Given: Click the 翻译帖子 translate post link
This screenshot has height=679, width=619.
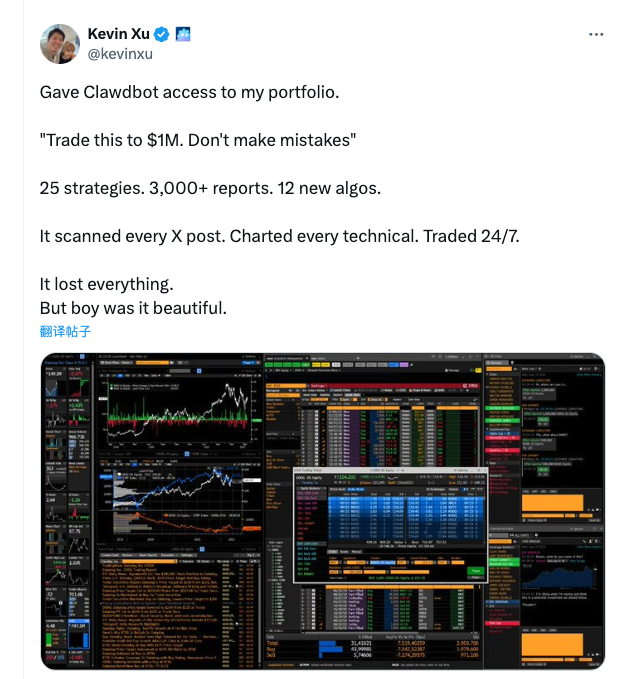Looking at the screenshot, I should (66, 331).
